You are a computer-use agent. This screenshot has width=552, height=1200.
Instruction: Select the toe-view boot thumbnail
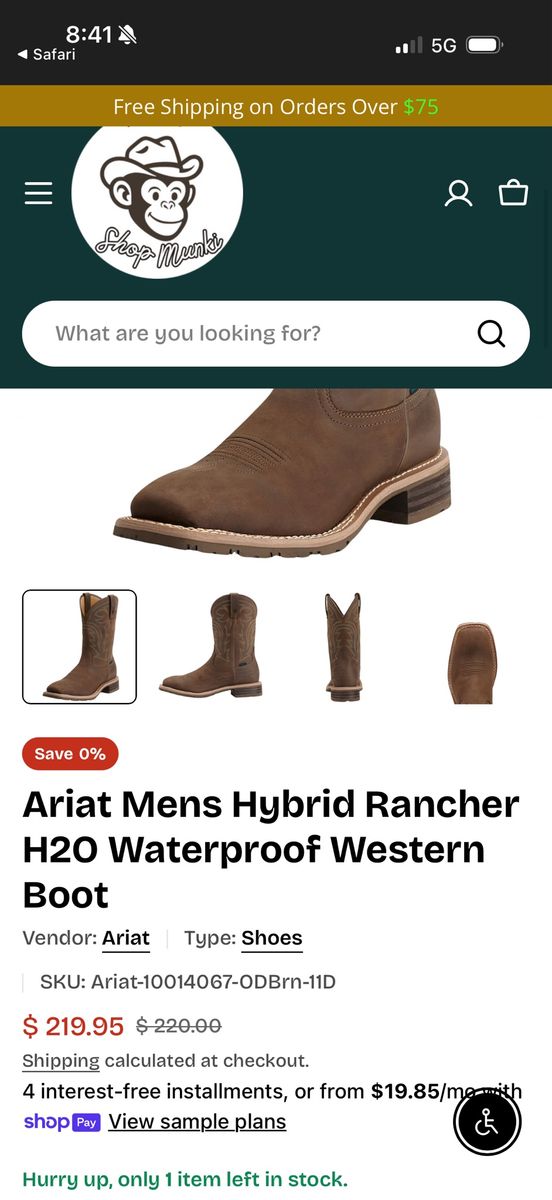[x=473, y=662]
